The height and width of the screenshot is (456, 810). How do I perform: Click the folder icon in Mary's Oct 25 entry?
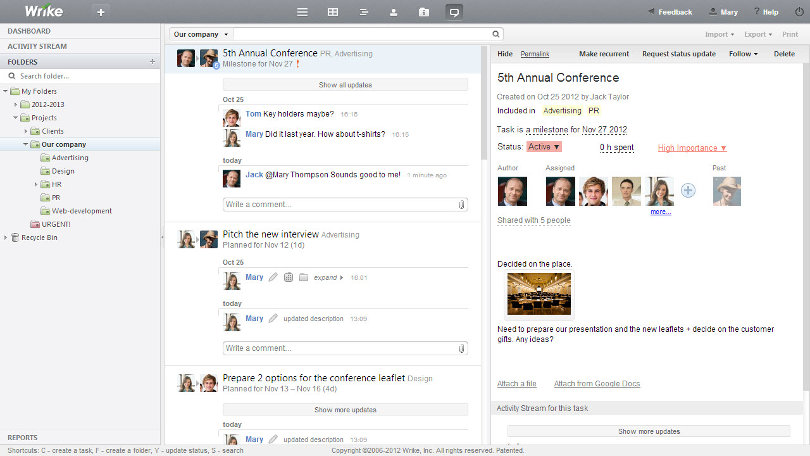point(303,277)
